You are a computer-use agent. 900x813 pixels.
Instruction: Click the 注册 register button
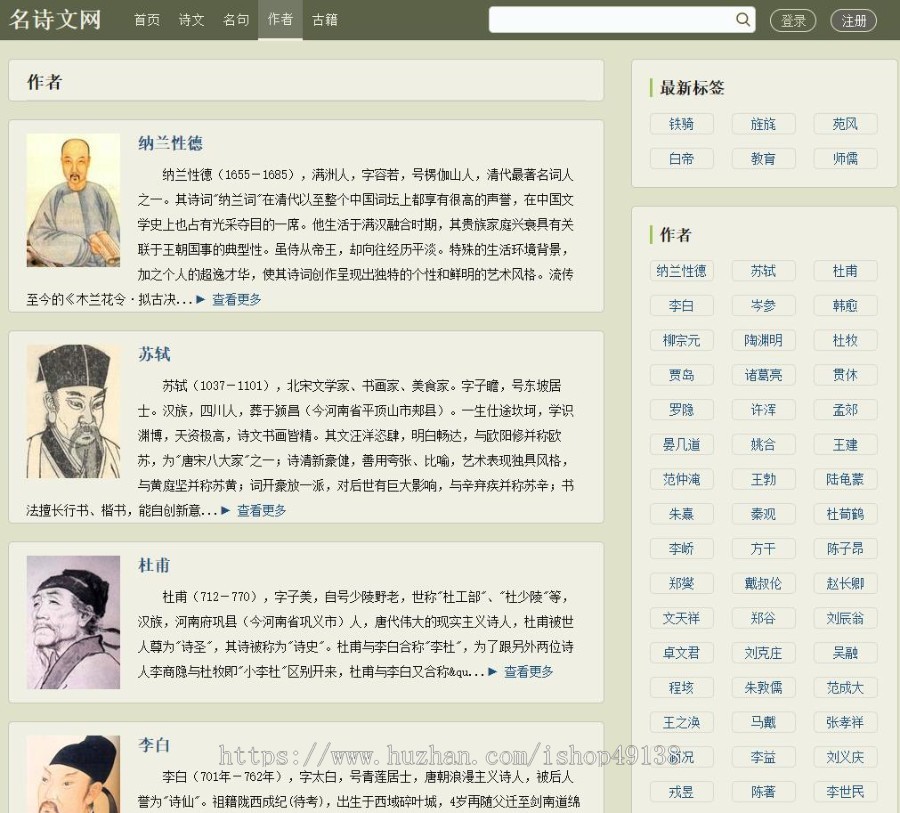854,21
